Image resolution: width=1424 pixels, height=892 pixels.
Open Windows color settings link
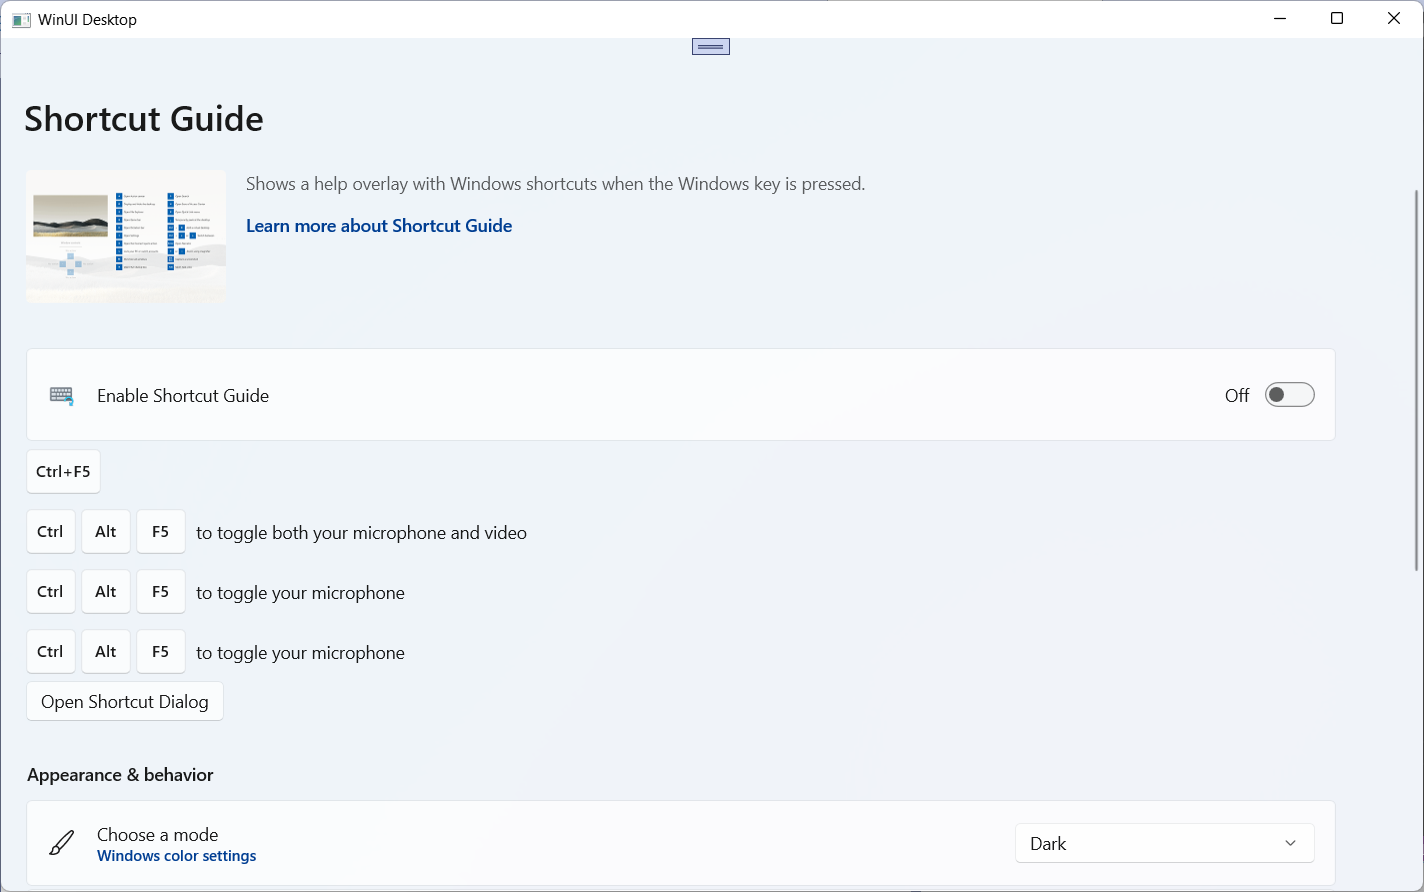[x=177, y=856]
